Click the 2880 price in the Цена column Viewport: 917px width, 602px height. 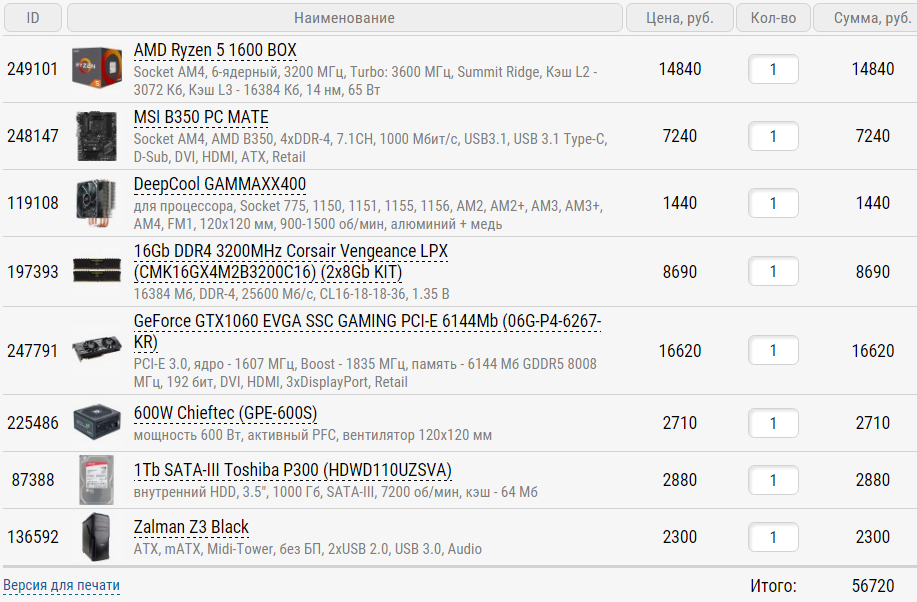(x=680, y=480)
